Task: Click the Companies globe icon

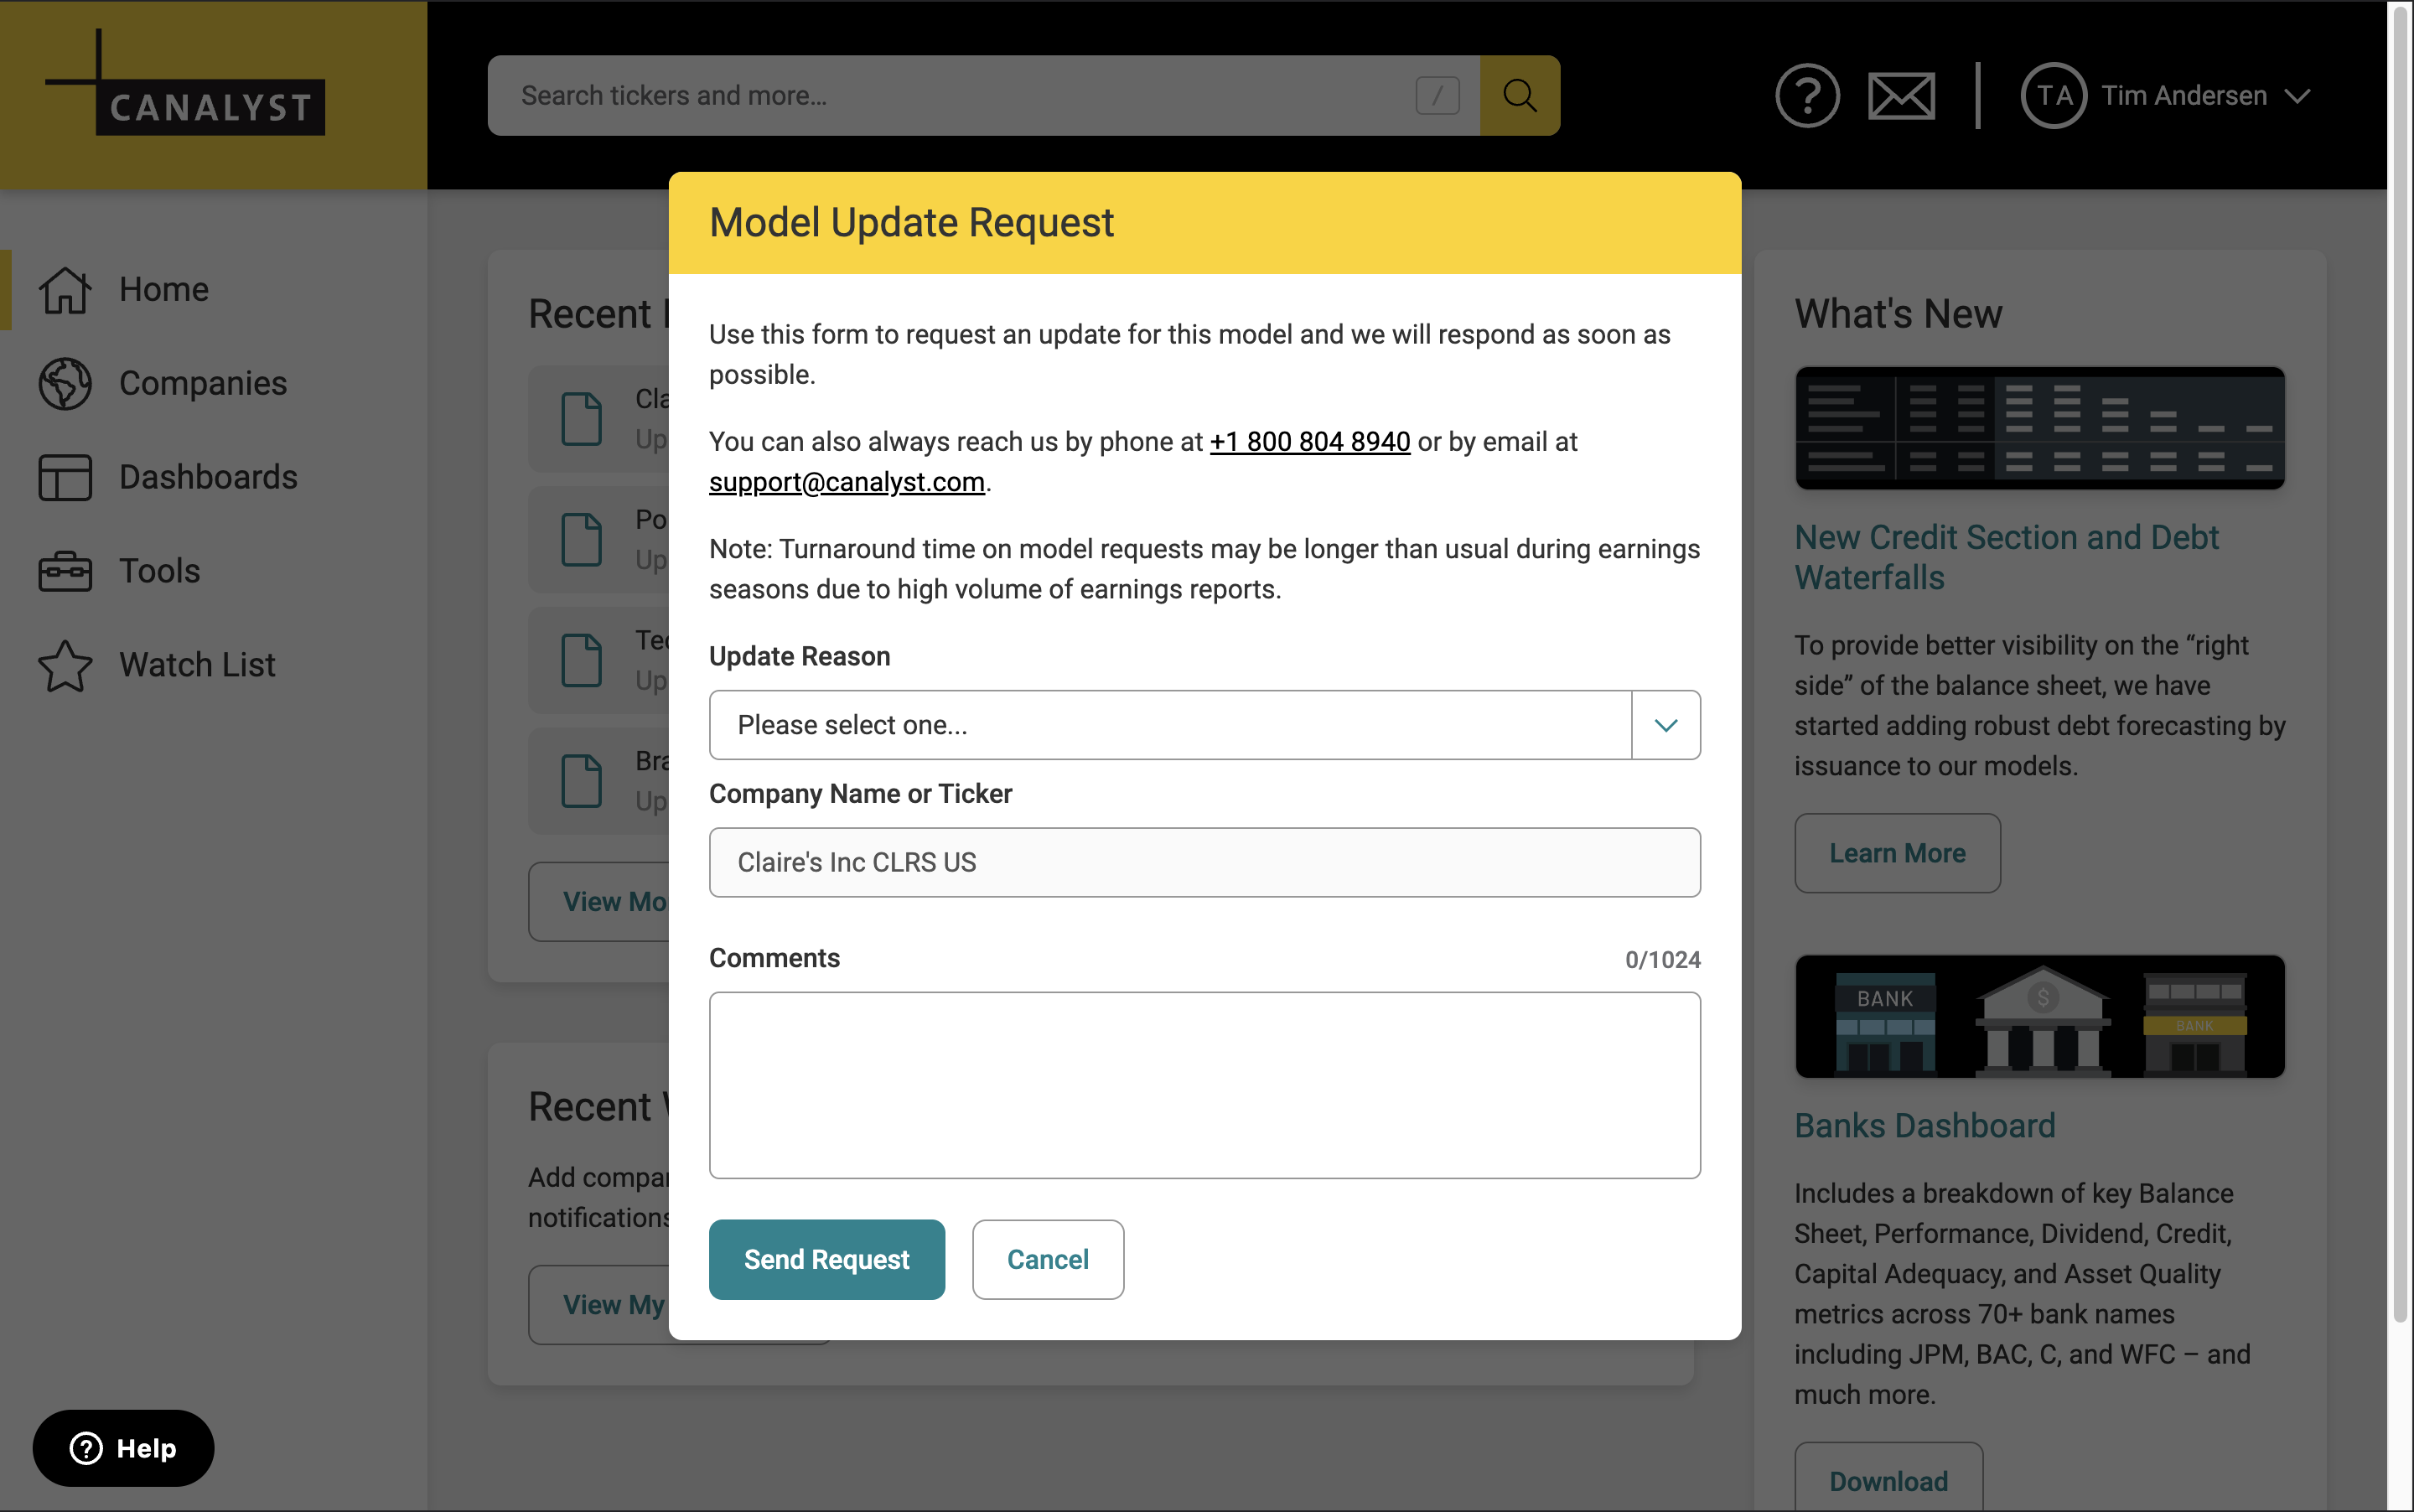Action: coord(65,384)
